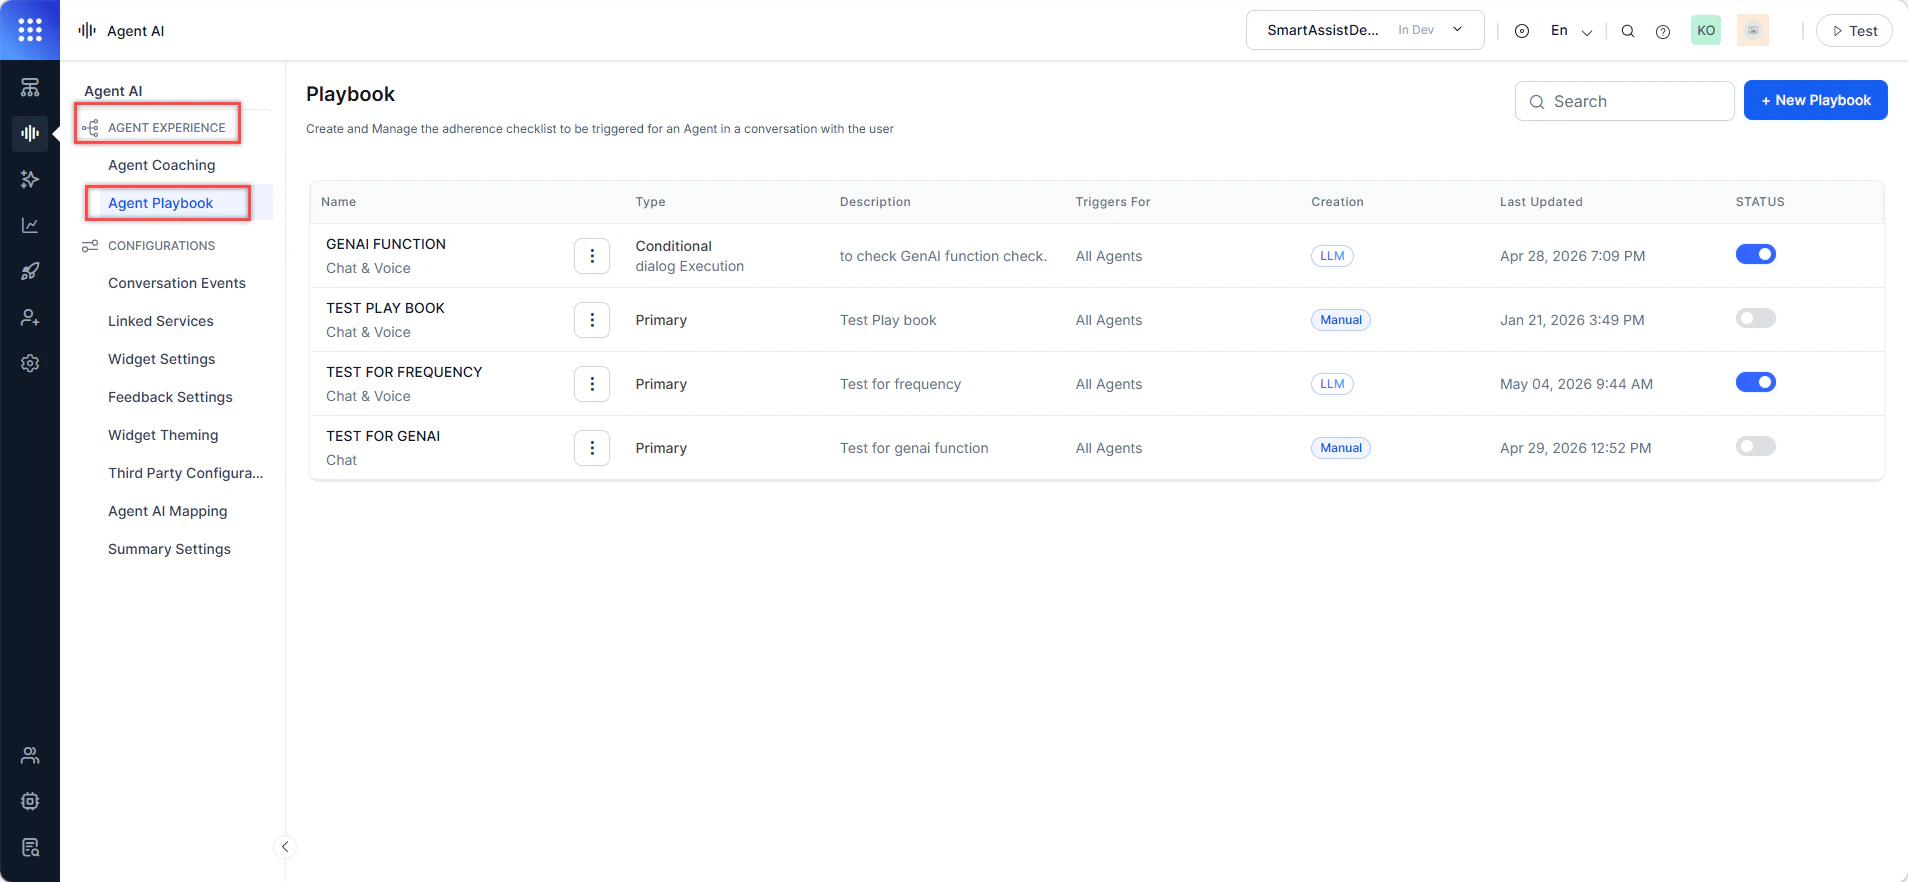This screenshot has height=882, width=1908.
Task: Open the kebab menu for TEST FOR FREQUENCY
Action: pos(592,384)
